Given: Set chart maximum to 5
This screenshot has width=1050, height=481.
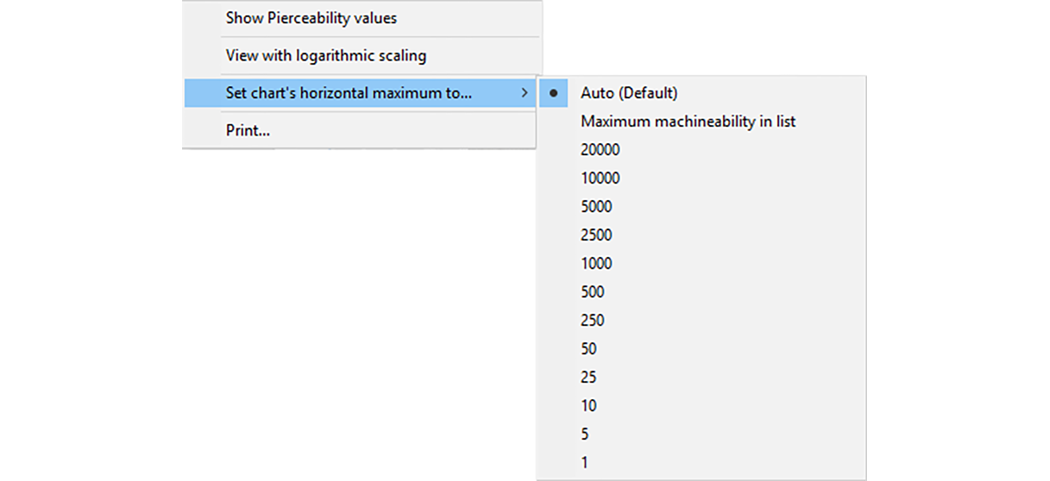Looking at the screenshot, I should pyautogui.click(x=702, y=434).
